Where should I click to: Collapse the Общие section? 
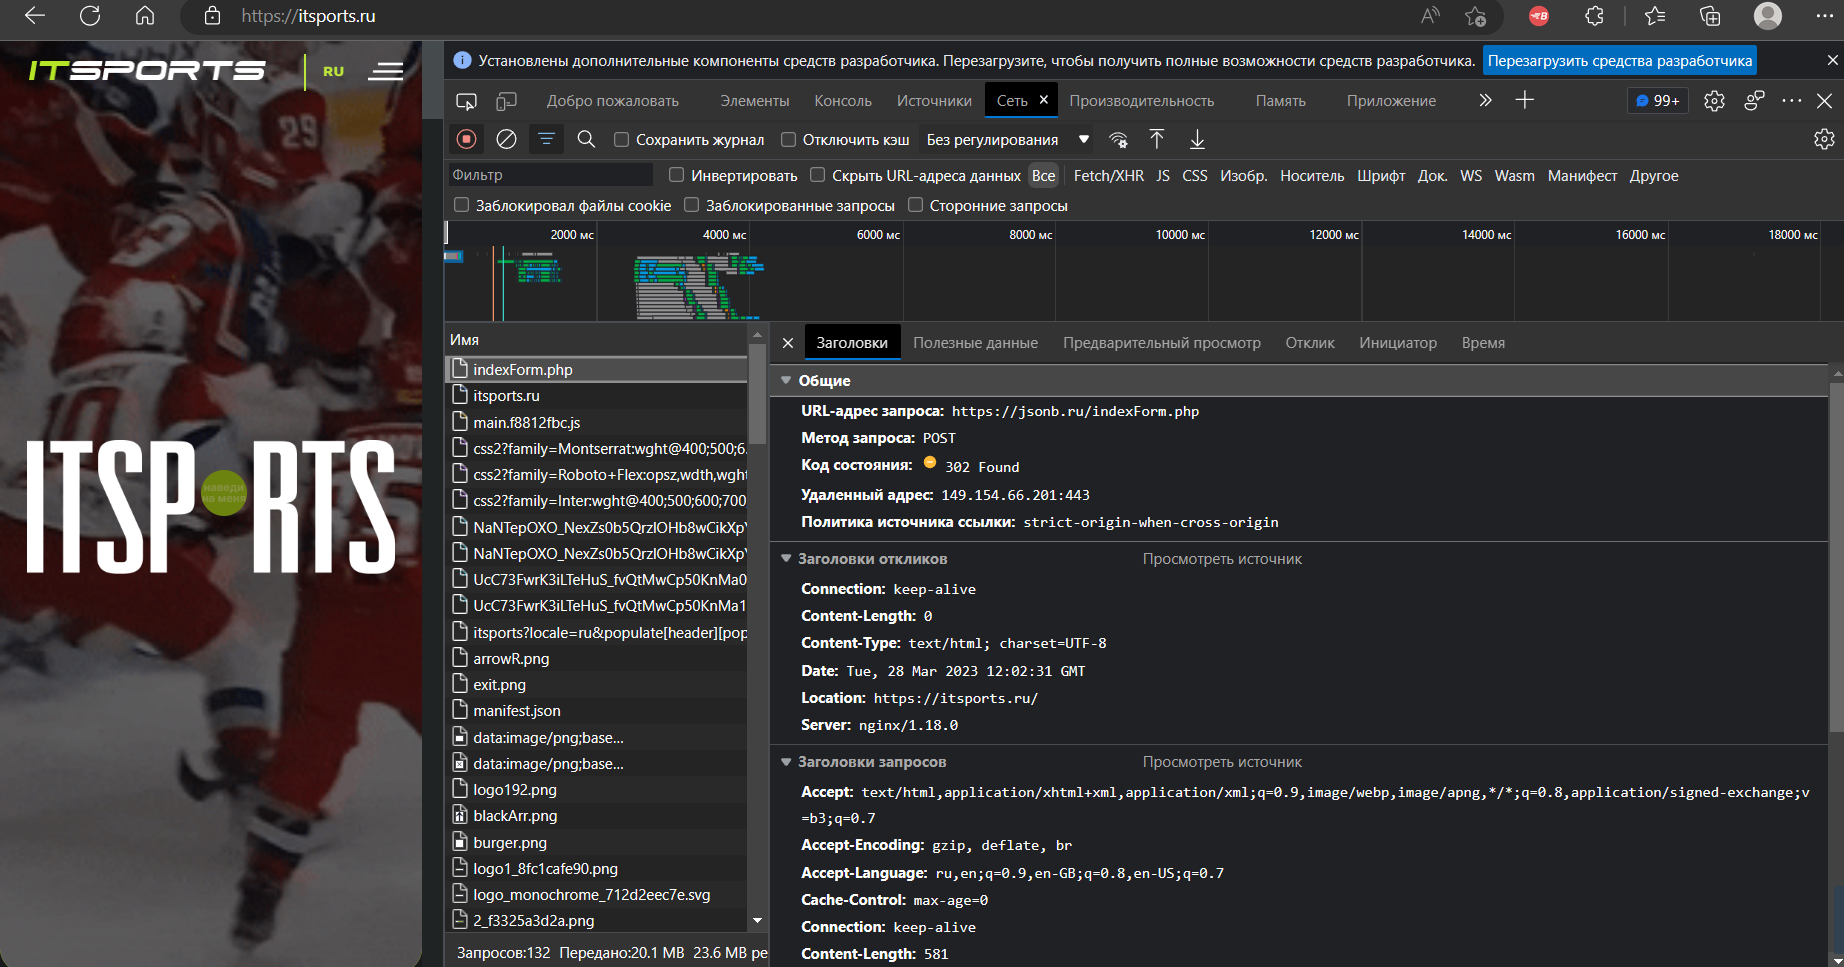click(x=786, y=380)
